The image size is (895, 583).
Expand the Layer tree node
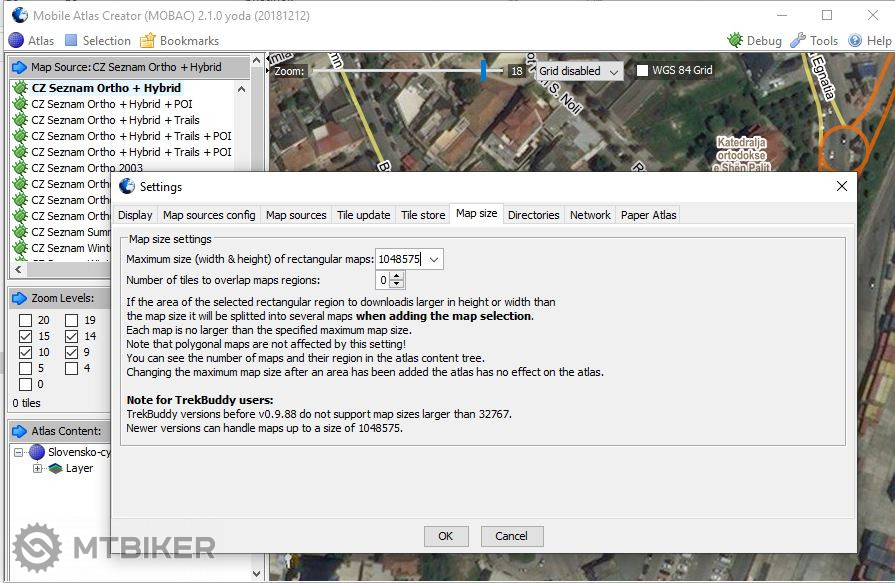(x=38, y=468)
